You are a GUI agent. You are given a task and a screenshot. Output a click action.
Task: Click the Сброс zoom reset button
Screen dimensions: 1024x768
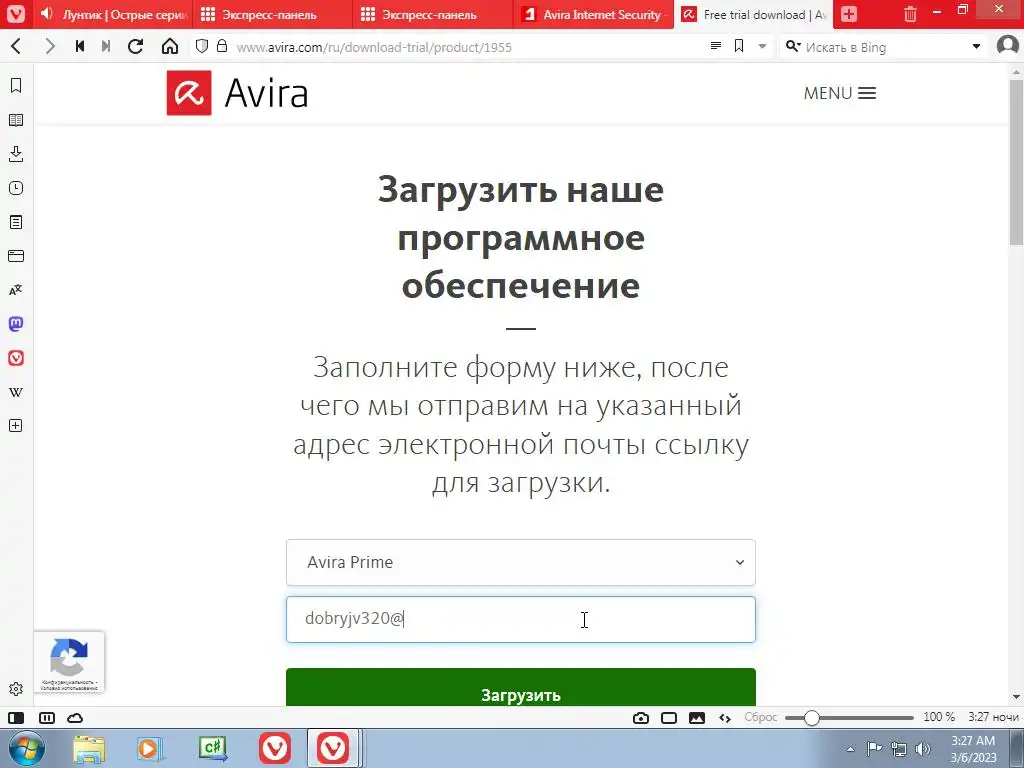(761, 717)
